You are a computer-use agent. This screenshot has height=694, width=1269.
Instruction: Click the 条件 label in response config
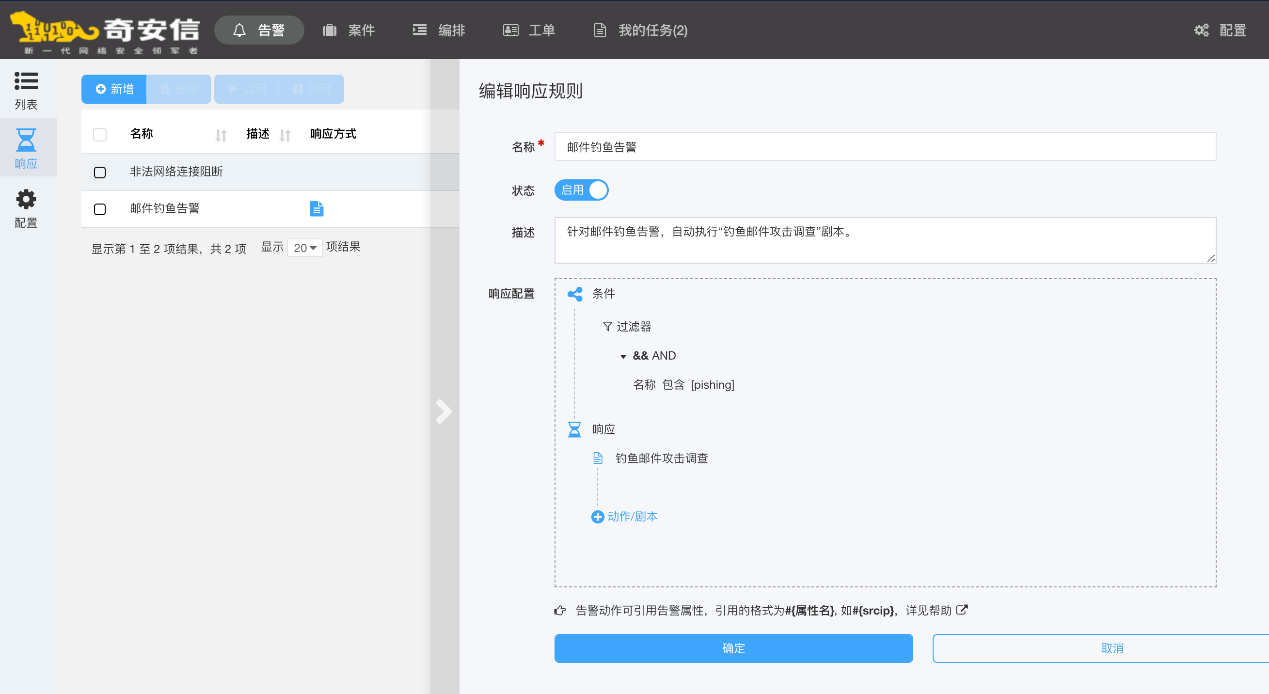click(x=604, y=294)
